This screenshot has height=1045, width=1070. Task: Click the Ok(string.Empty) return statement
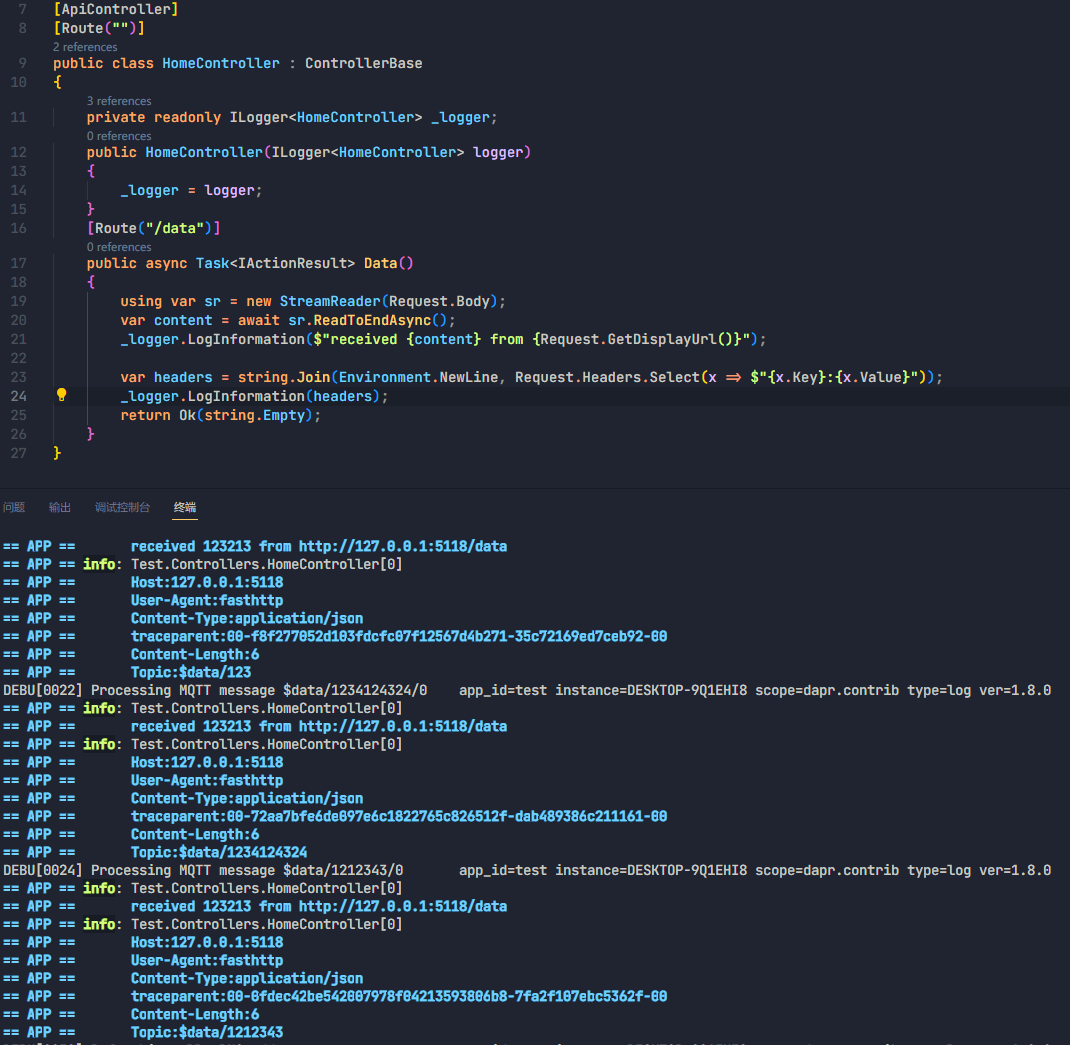(245, 414)
